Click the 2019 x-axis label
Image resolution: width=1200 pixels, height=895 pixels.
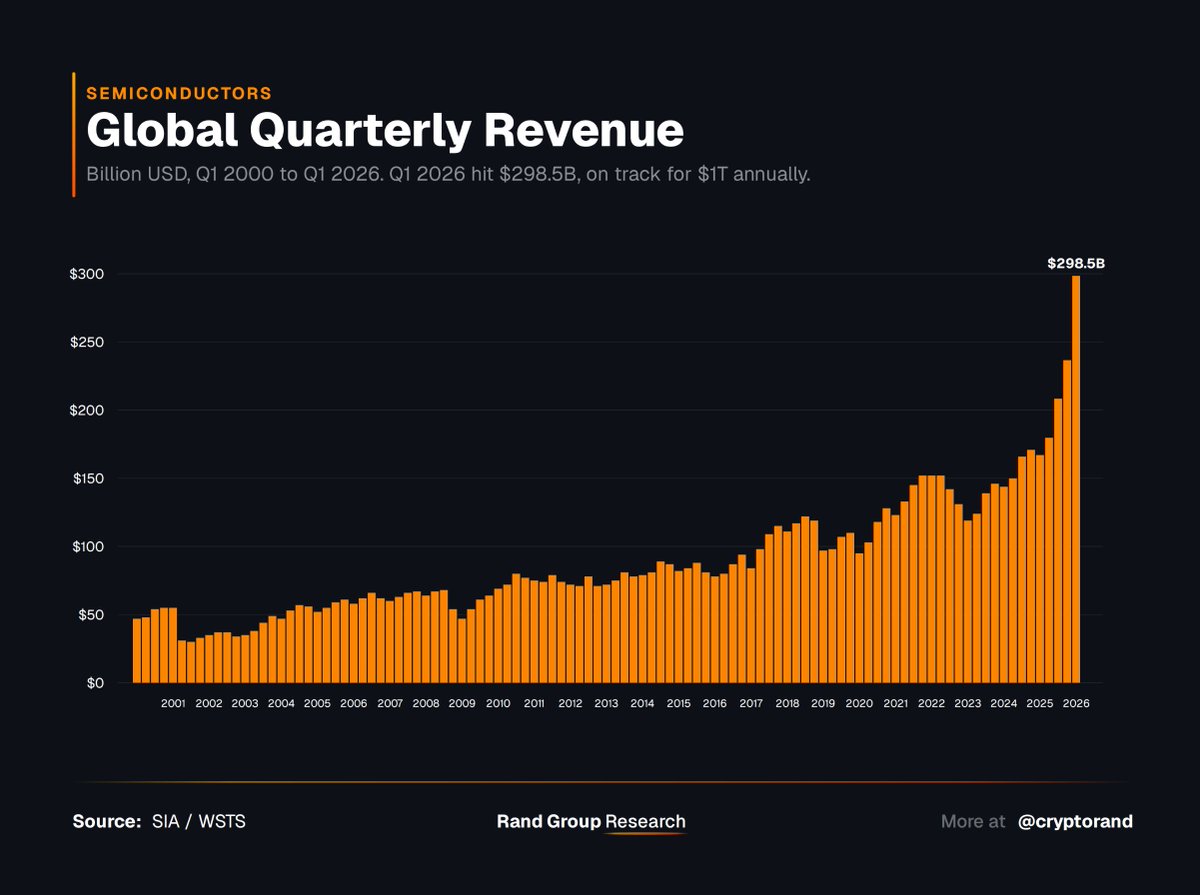coord(823,703)
